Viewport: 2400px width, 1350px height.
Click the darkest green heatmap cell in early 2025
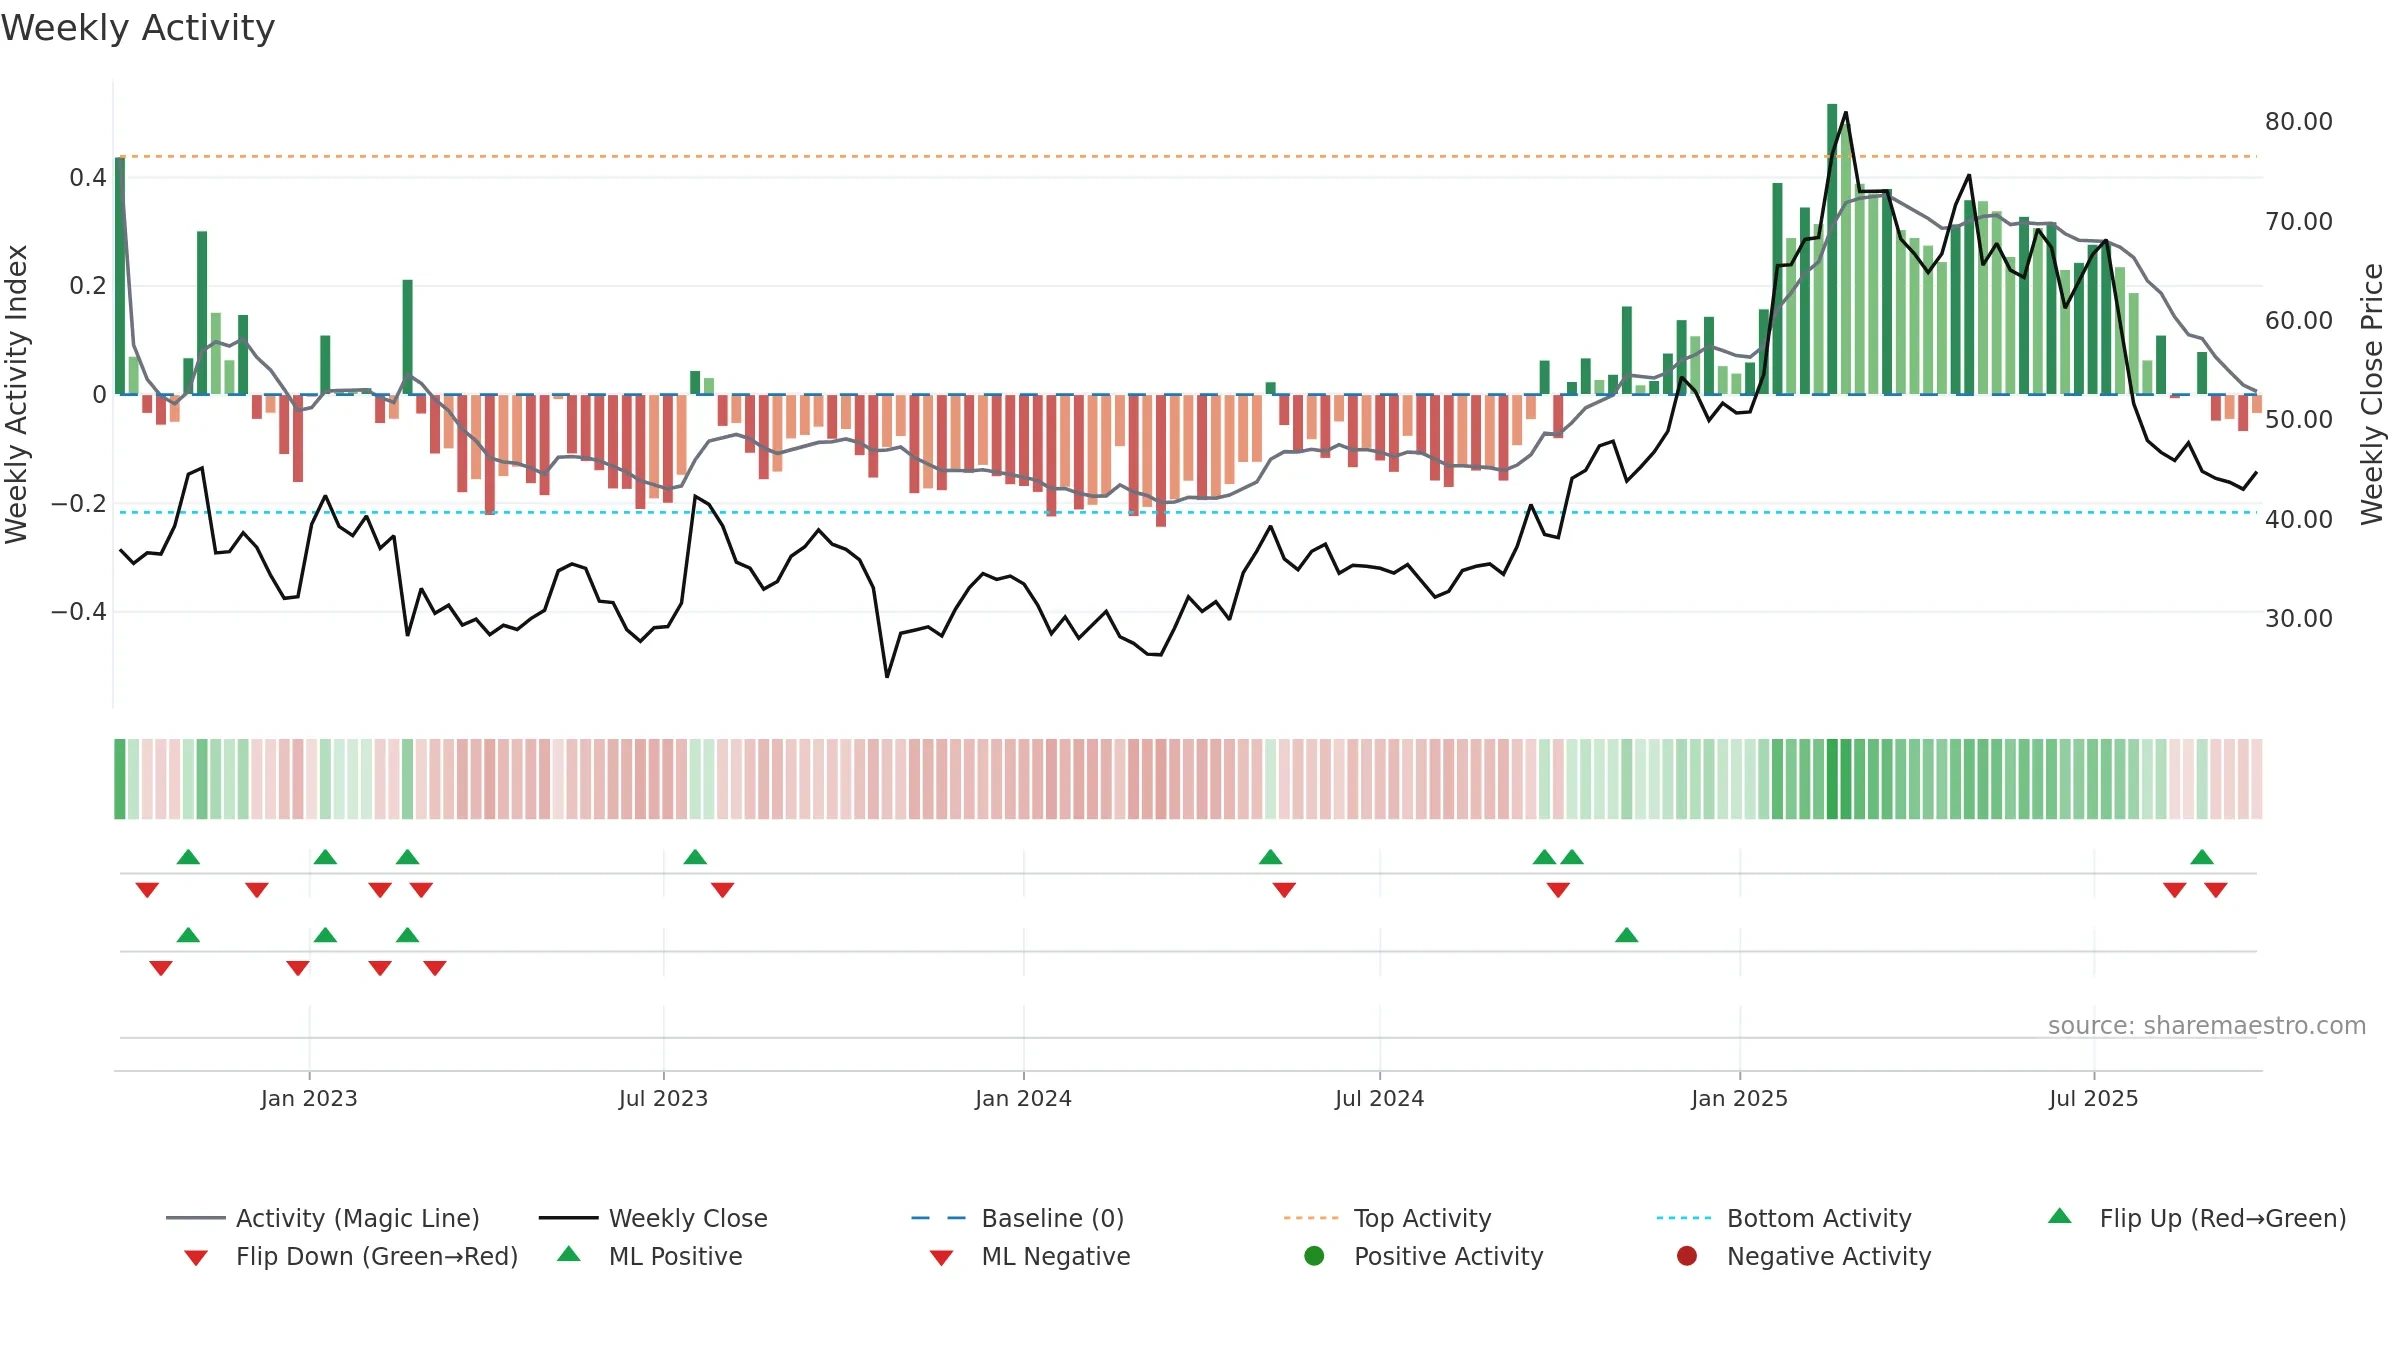(x=1832, y=779)
